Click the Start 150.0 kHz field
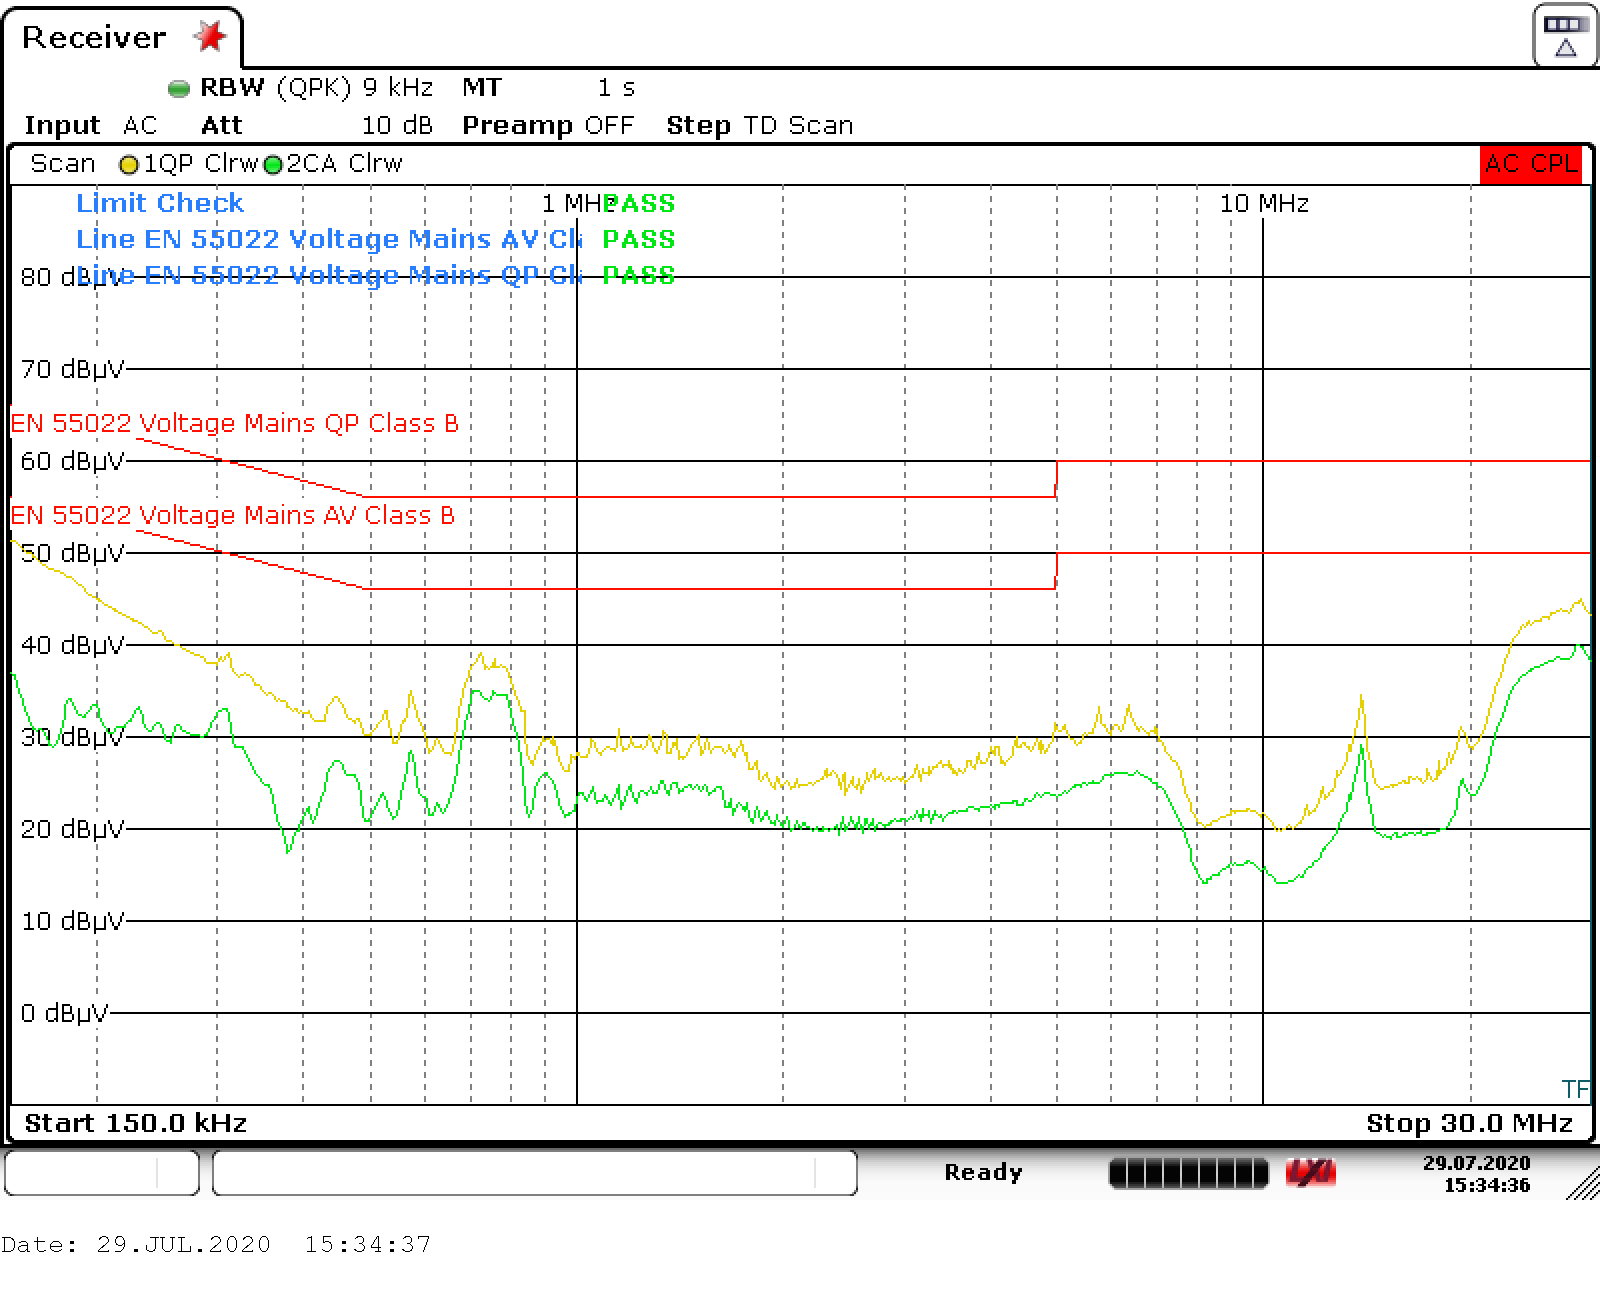The image size is (1600, 1292). pyautogui.click(x=136, y=1124)
